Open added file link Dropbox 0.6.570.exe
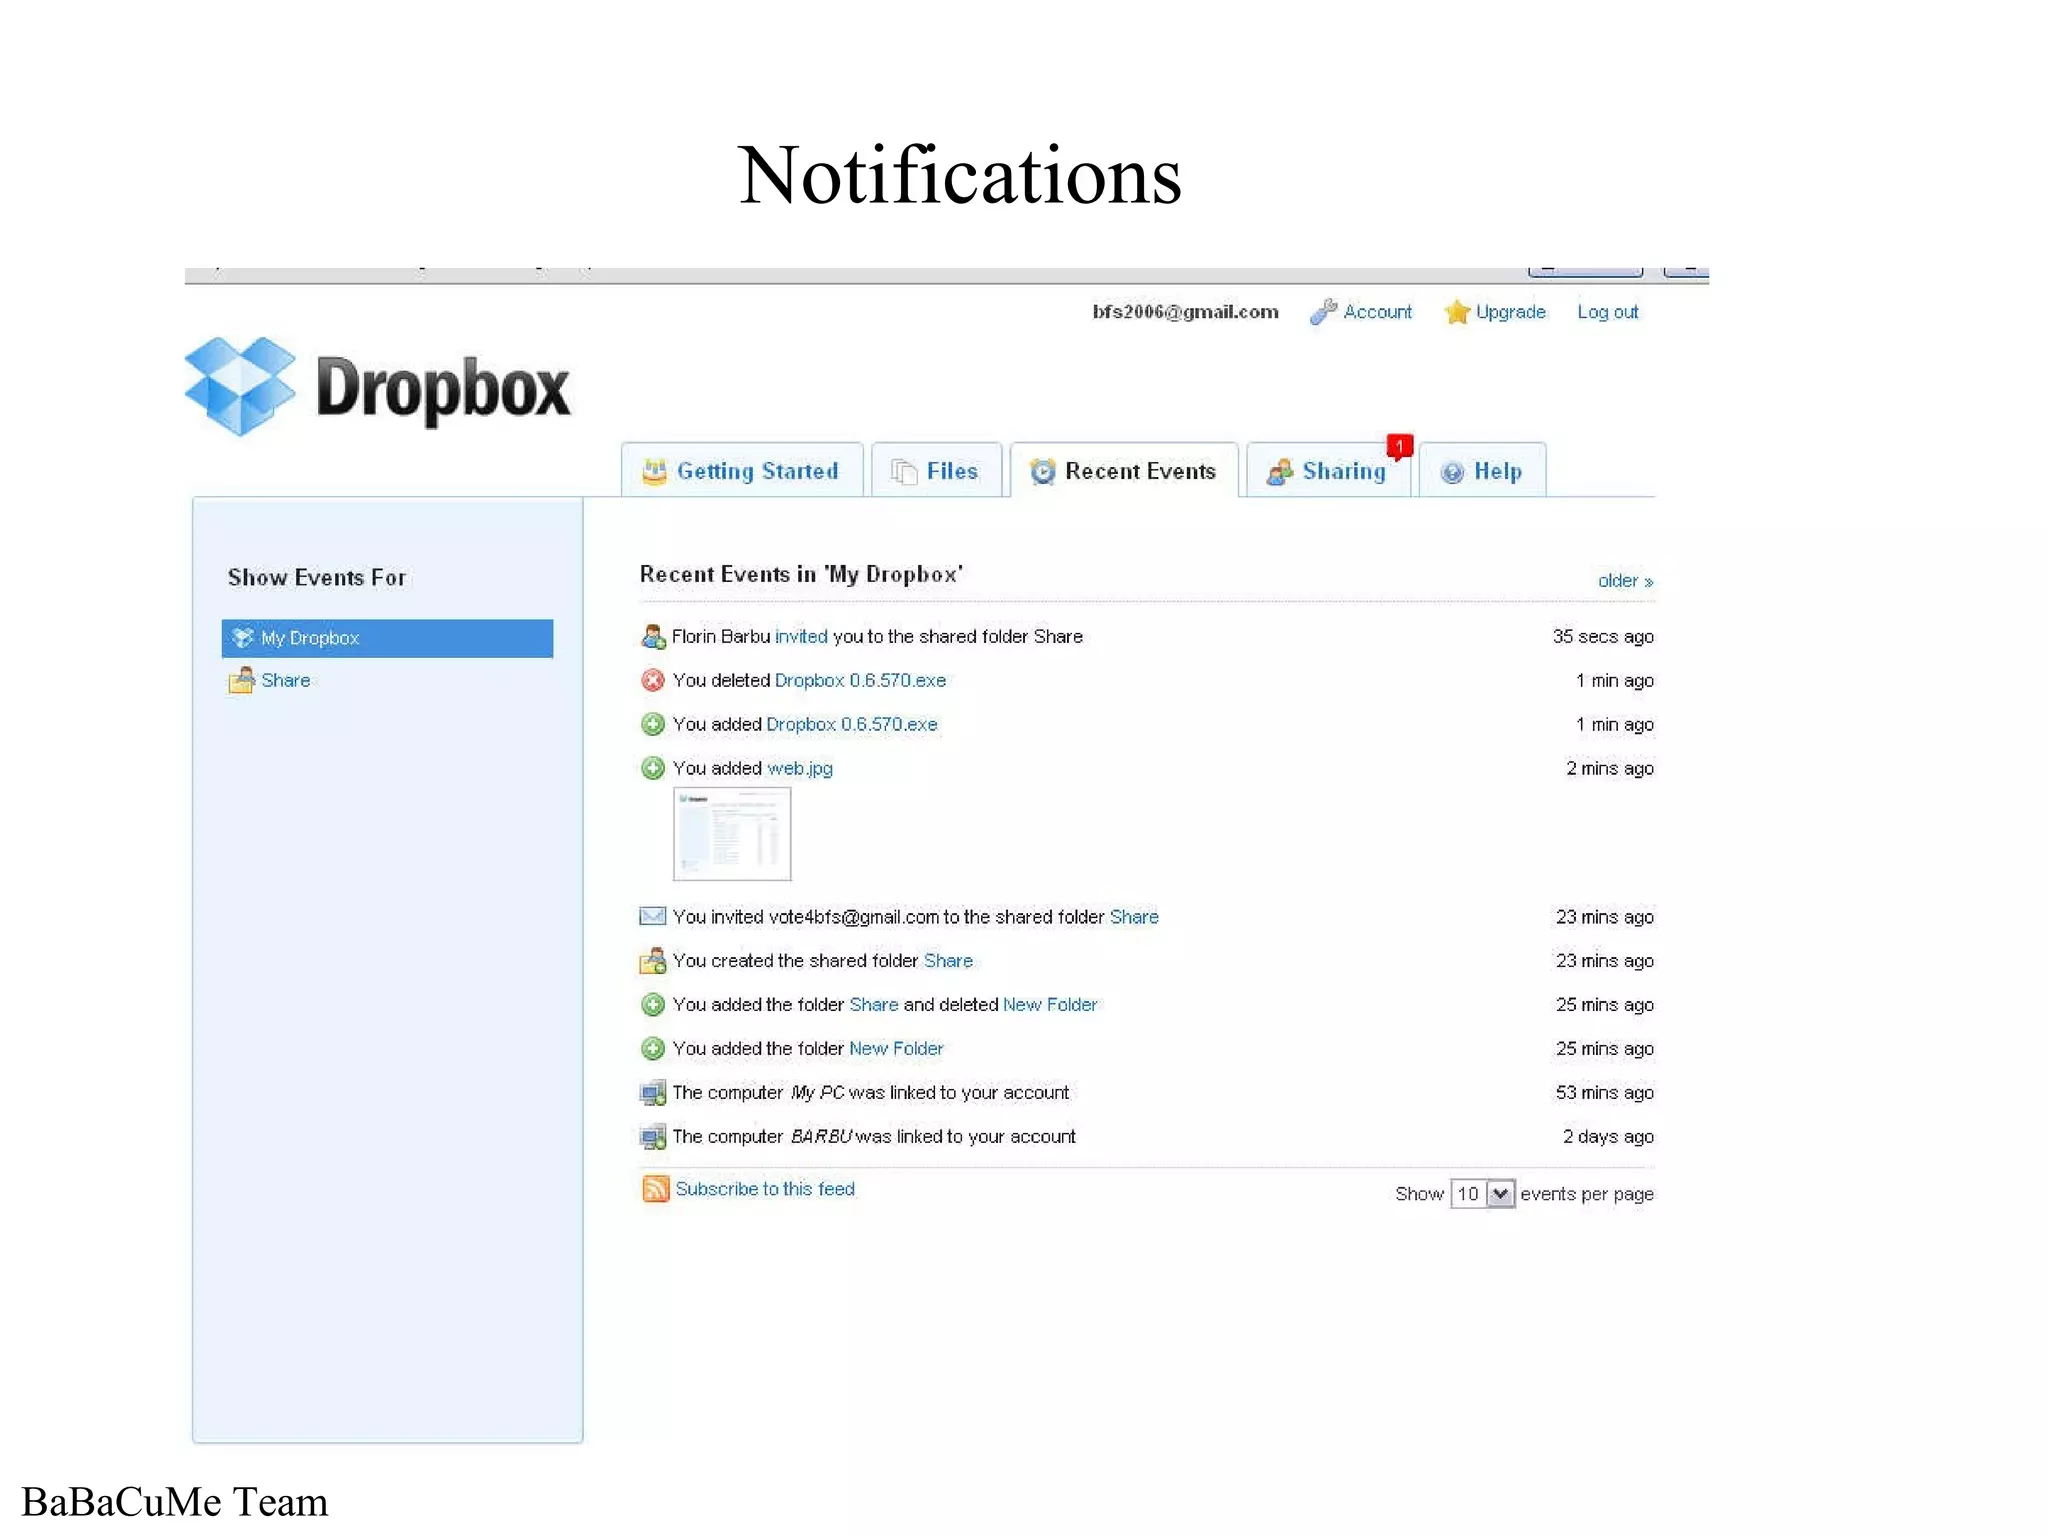This screenshot has height=1536, width=2048. 852,724
